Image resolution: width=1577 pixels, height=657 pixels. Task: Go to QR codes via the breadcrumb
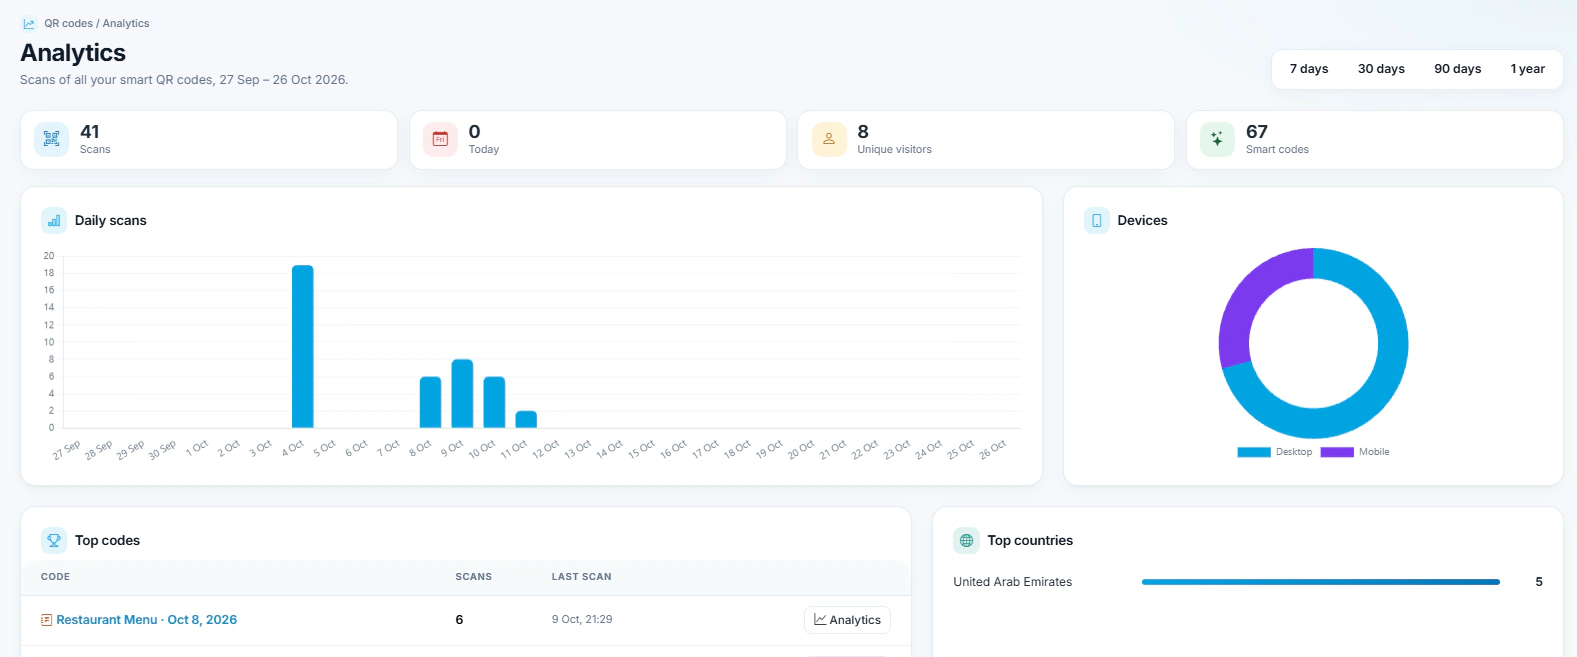68,23
